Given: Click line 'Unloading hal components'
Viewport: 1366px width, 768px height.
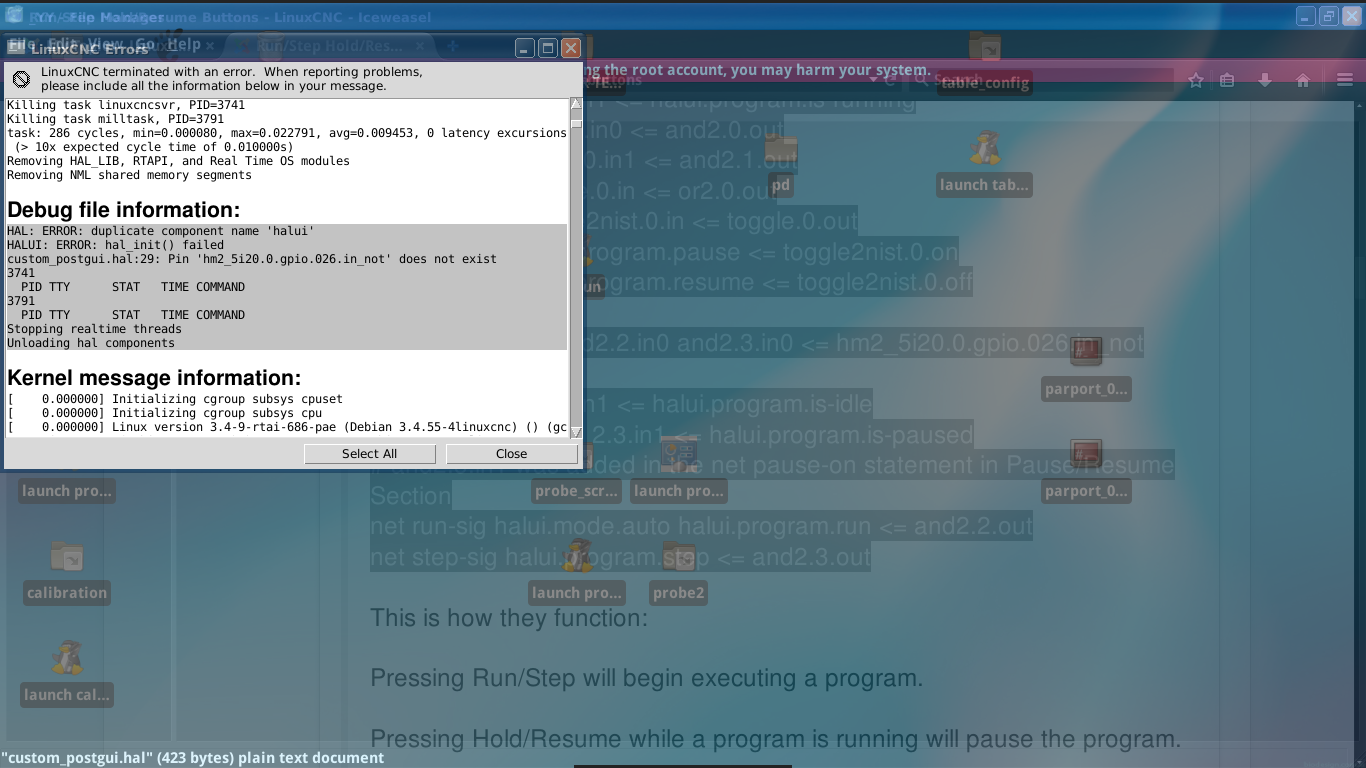Looking at the screenshot, I should 91,343.
